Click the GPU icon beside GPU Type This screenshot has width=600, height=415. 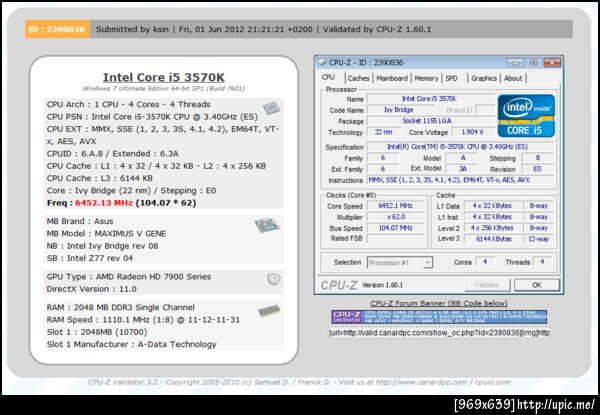274,279
